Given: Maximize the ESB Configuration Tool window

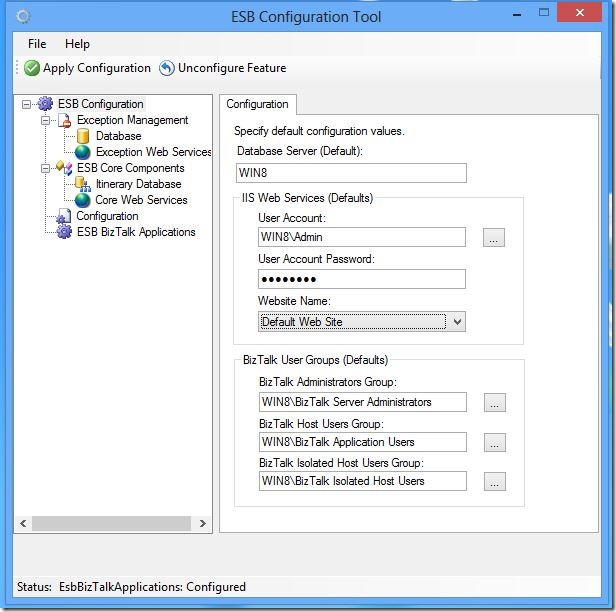Looking at the screenshot, I should pos(544,13).
